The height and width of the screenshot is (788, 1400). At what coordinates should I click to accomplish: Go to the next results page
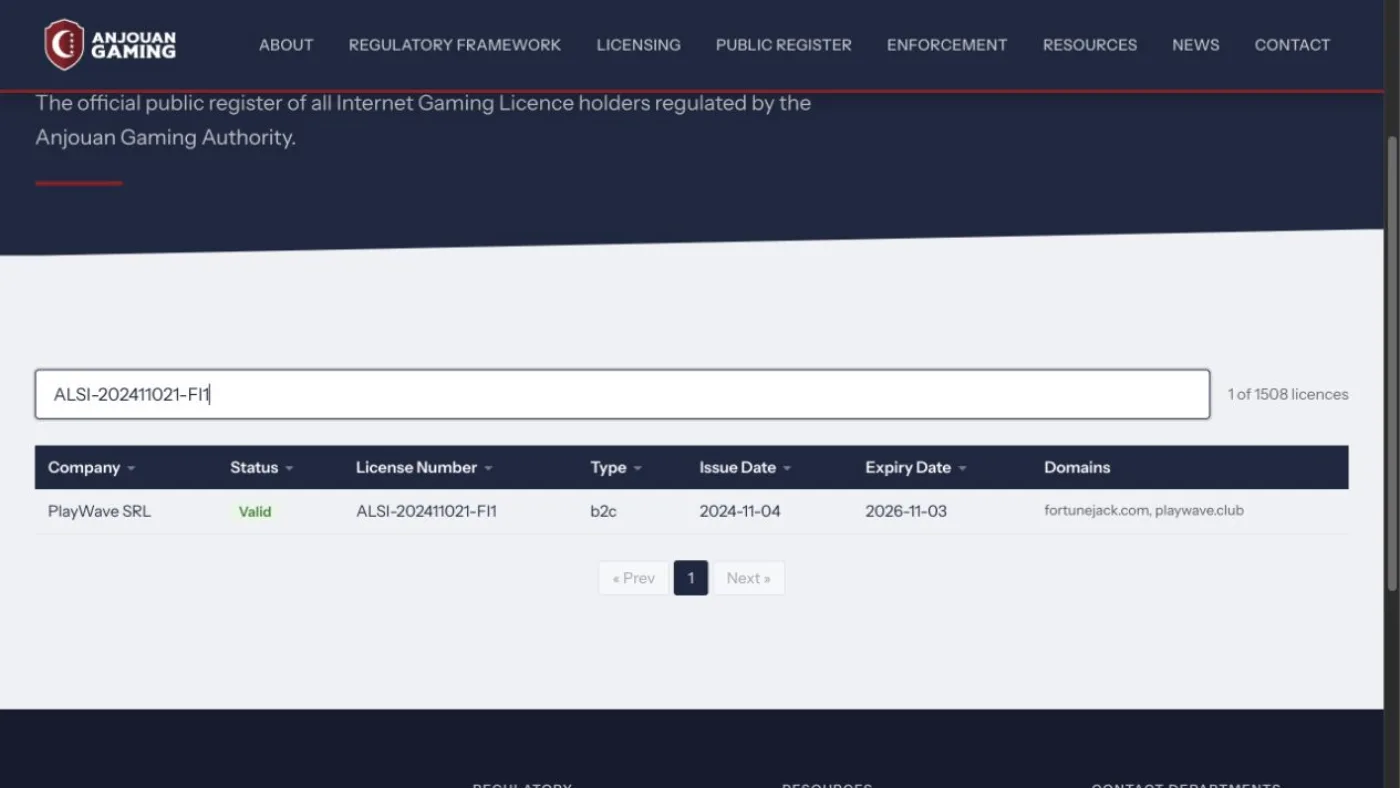point(748,578)
